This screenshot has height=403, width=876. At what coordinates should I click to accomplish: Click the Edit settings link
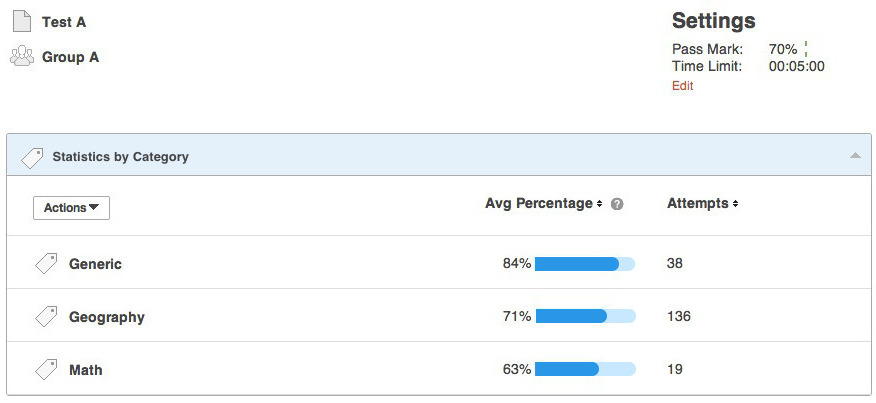[682, 86]
